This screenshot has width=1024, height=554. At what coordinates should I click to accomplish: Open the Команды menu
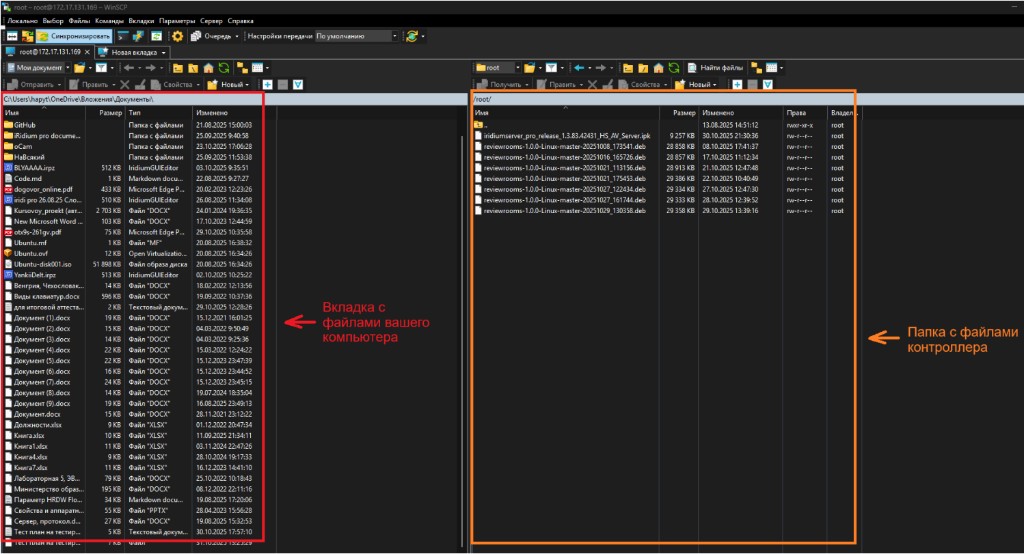click(109, 21)
